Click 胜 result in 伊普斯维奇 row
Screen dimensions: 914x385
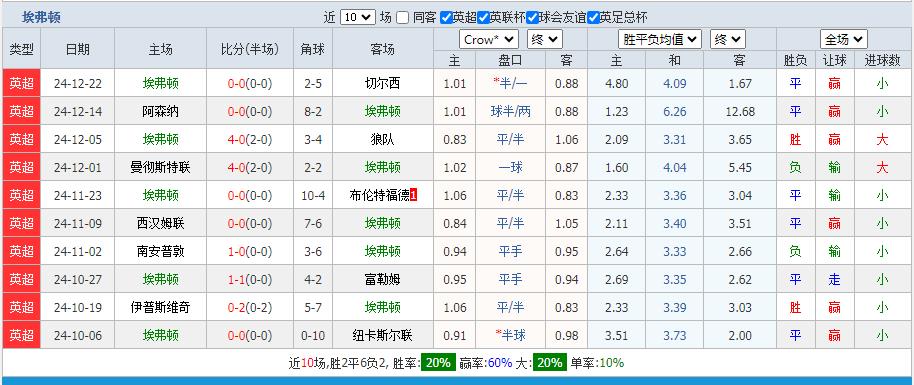[x=795, y=307]
